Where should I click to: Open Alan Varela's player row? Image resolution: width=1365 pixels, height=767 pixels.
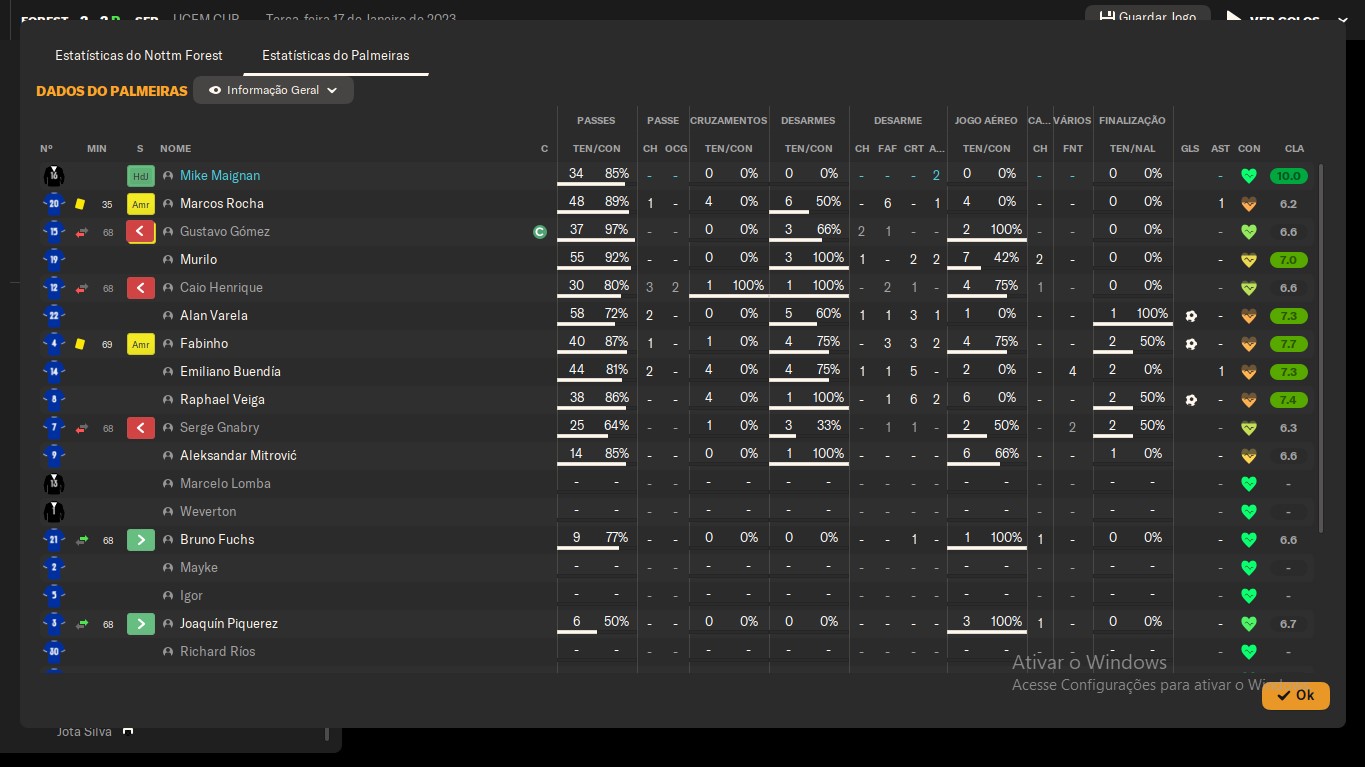click(214, 315)
